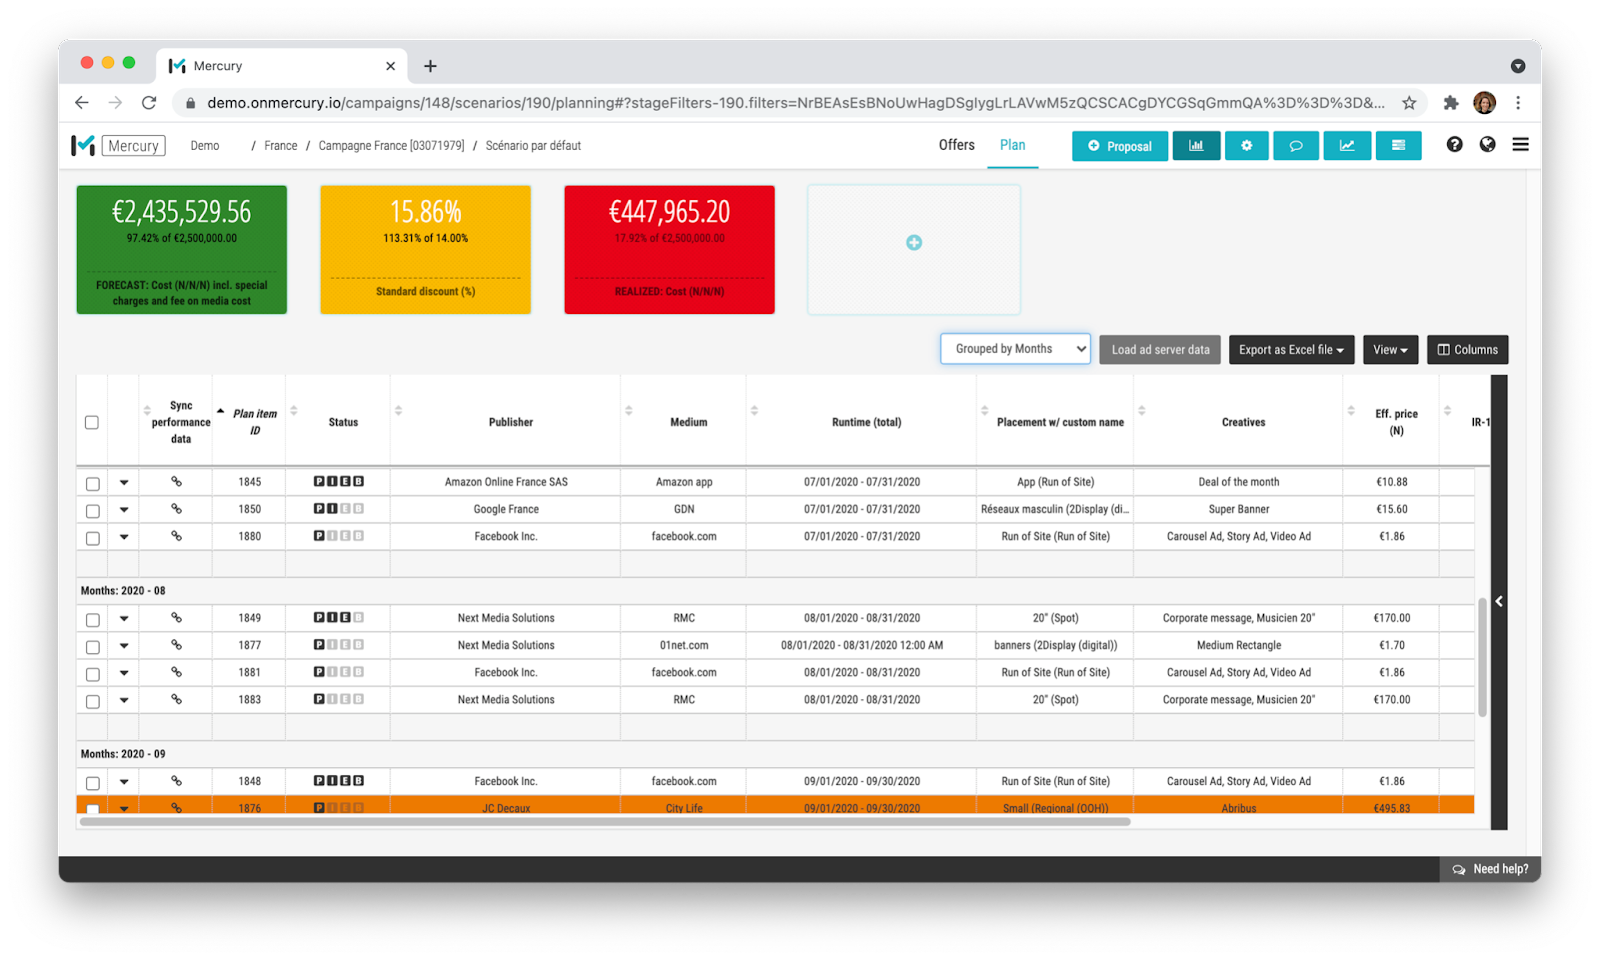The height and width of the screenshot is (960, 1600).
Task: Open the comments chat panel
Action: tap(1296, 145)
